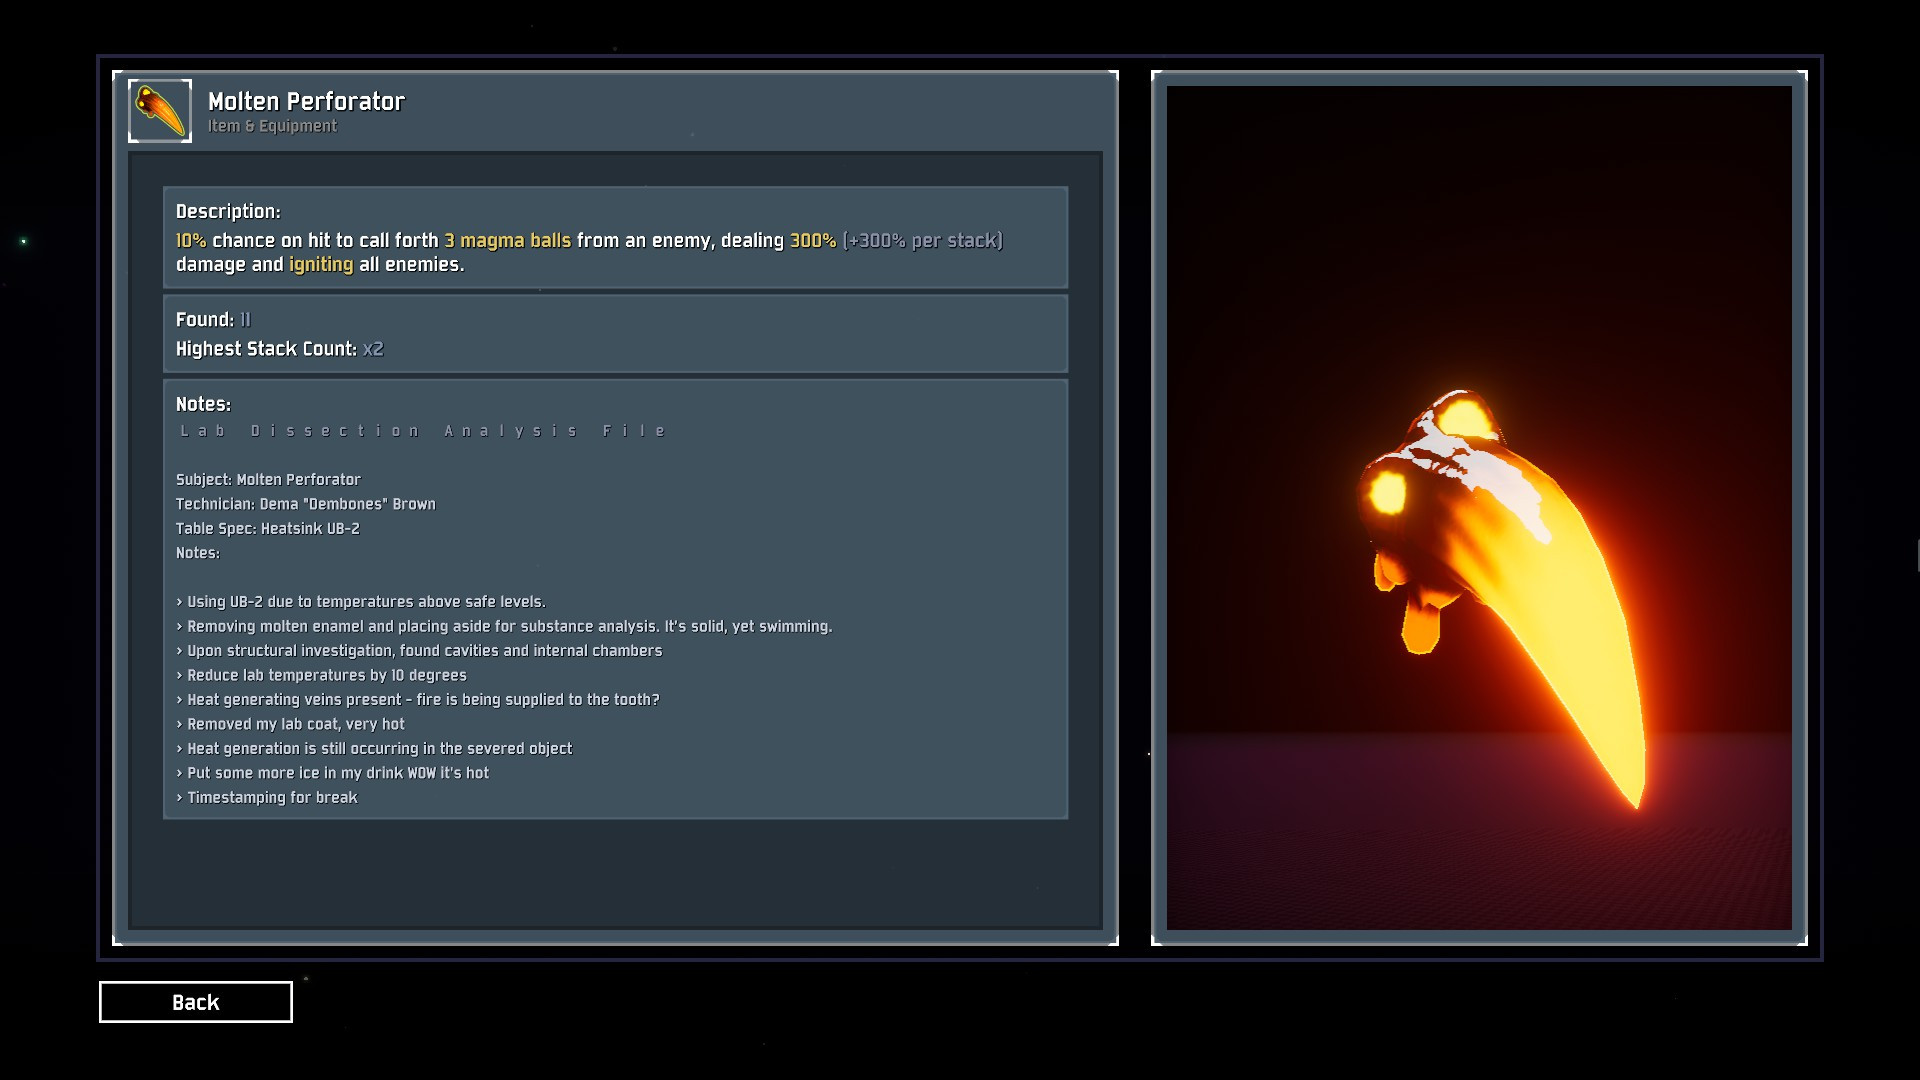Click the Technician Dema Brown line

click(305, 504)
